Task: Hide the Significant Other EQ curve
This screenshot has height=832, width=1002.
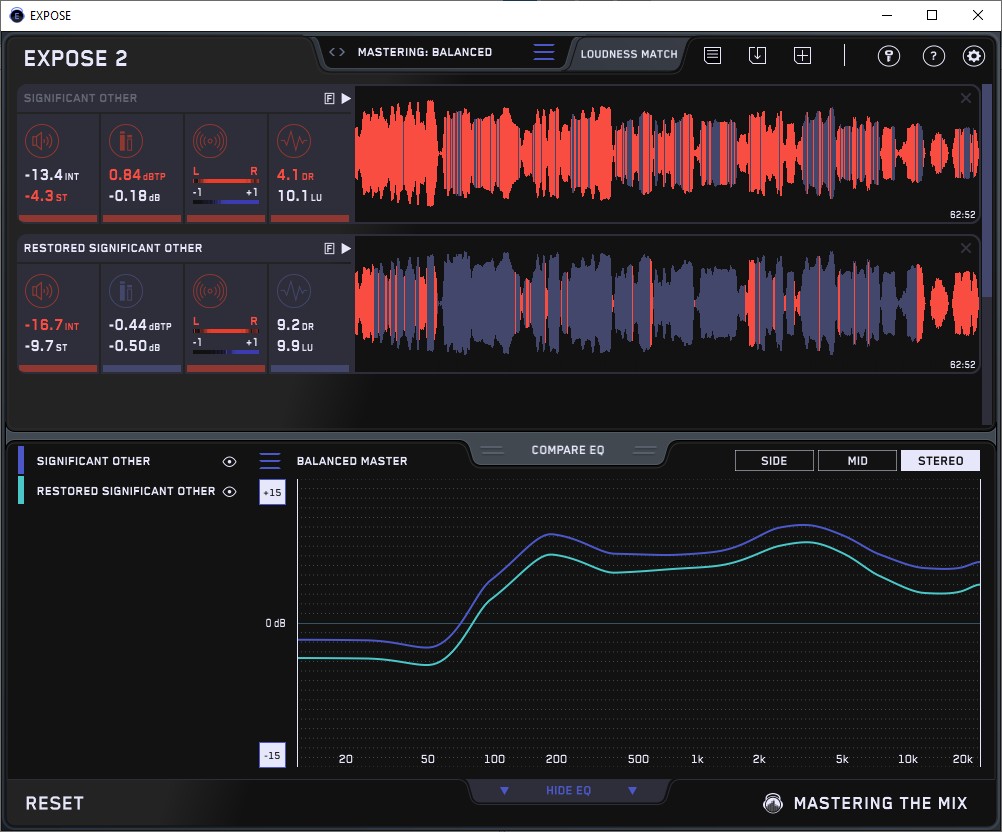Action: 229,461
